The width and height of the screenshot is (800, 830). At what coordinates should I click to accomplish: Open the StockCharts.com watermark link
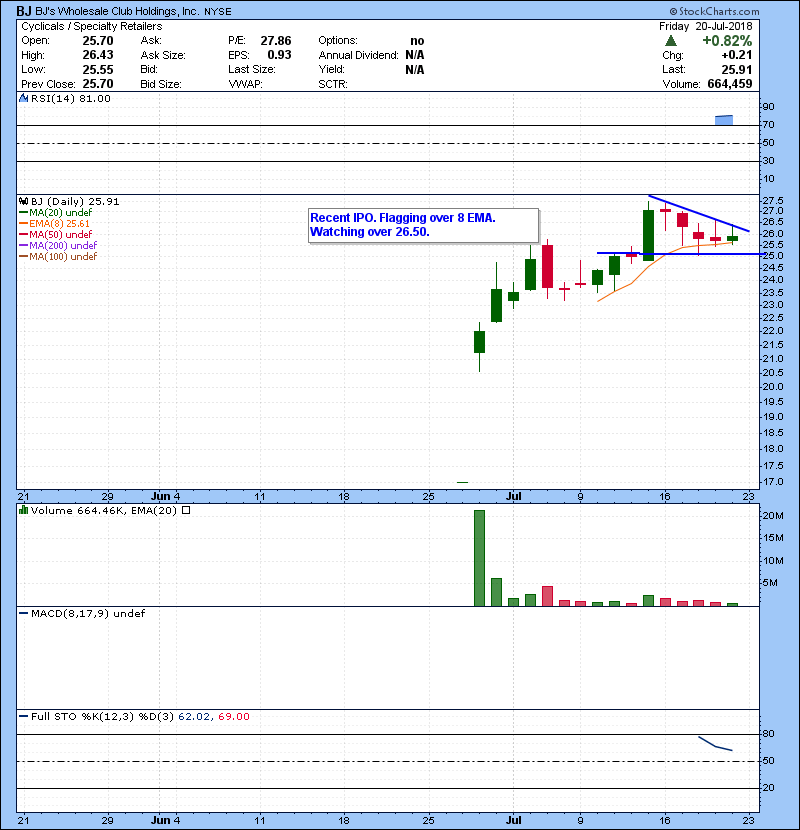[x=714, y=11]
